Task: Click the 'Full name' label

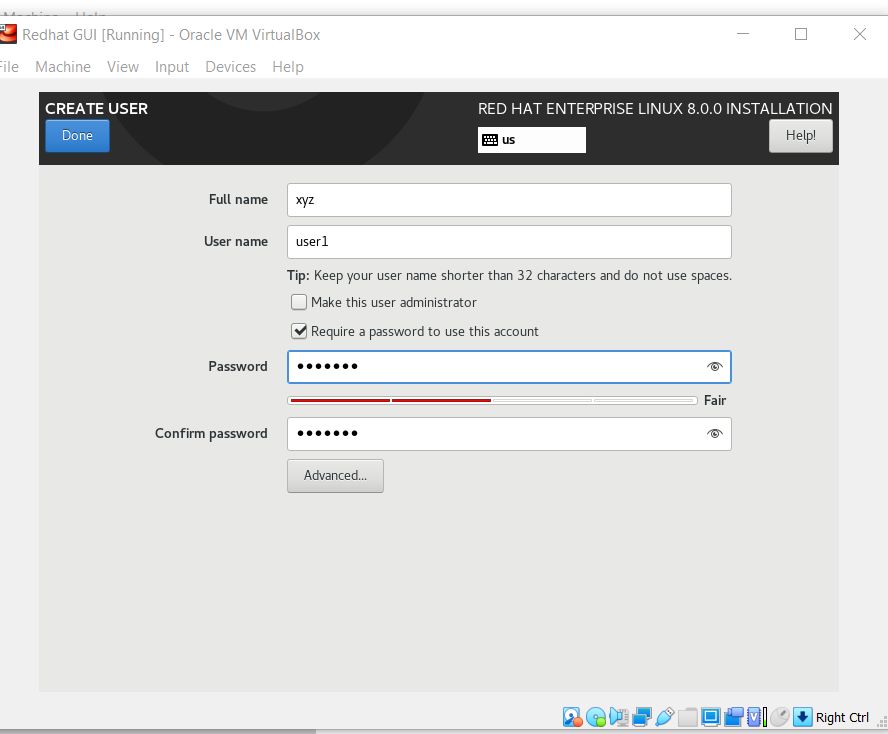Action: [x=238, y=199]
